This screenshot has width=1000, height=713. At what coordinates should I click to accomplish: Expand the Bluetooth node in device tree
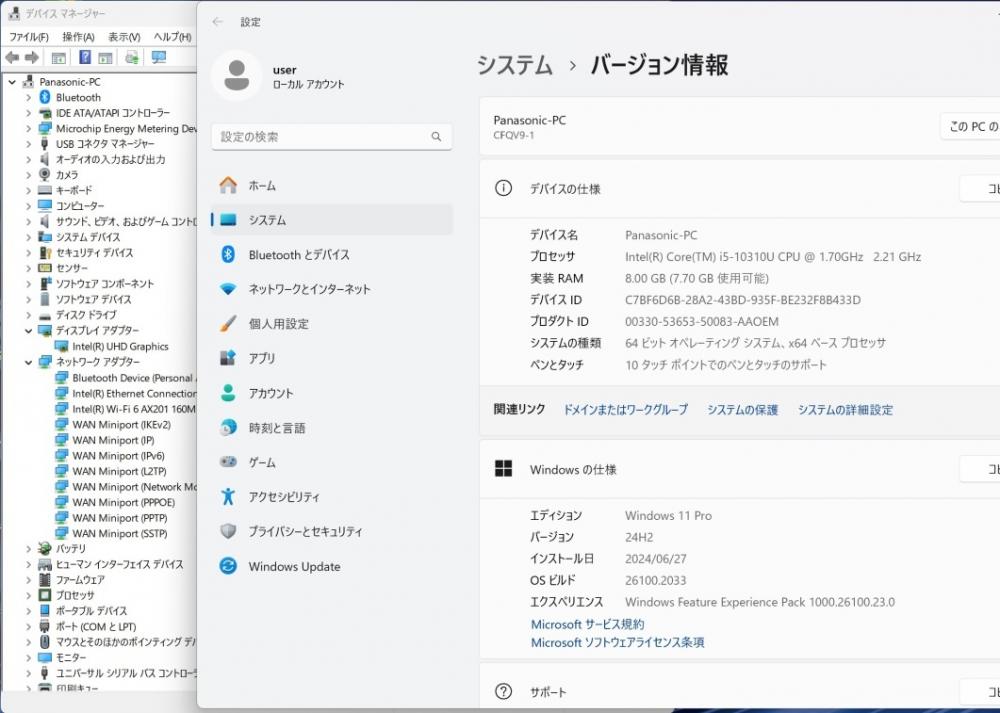coord(28,98)
